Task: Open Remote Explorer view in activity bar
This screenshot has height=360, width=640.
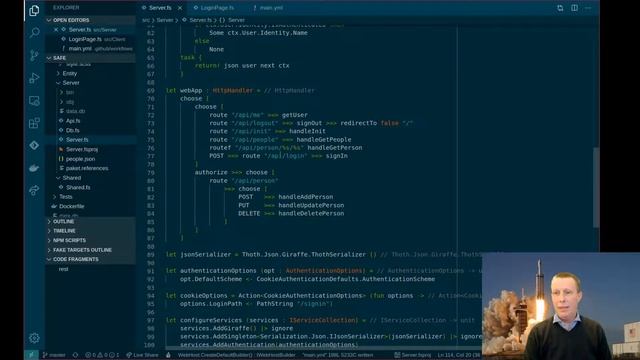Action: pos(34,100)
